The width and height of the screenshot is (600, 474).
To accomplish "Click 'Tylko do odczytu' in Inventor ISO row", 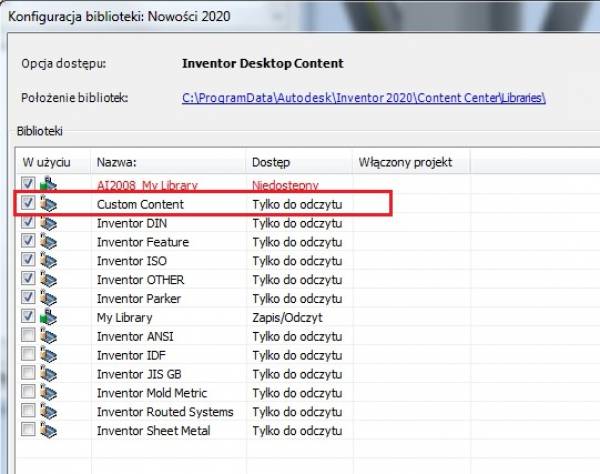I will pos(297,261).
